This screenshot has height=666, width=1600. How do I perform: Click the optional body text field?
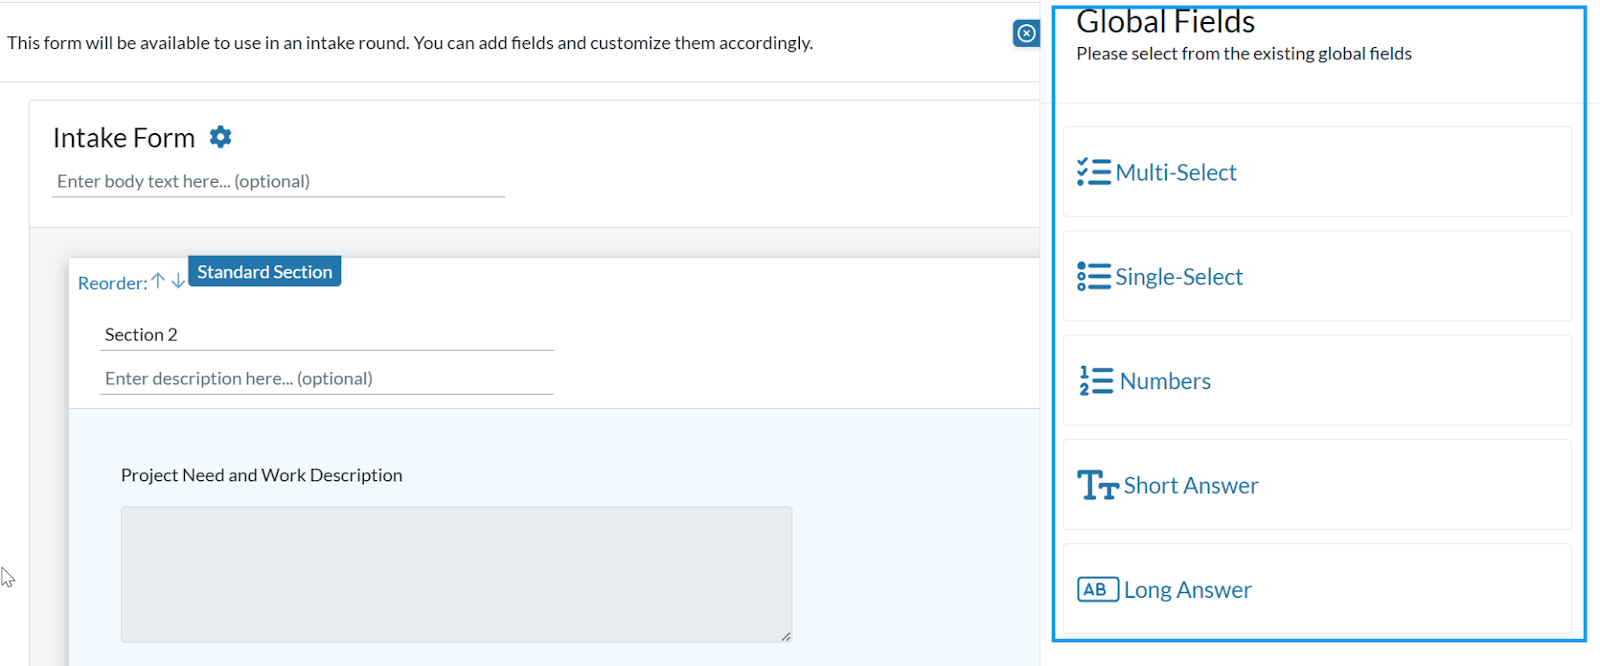point(278,181)
